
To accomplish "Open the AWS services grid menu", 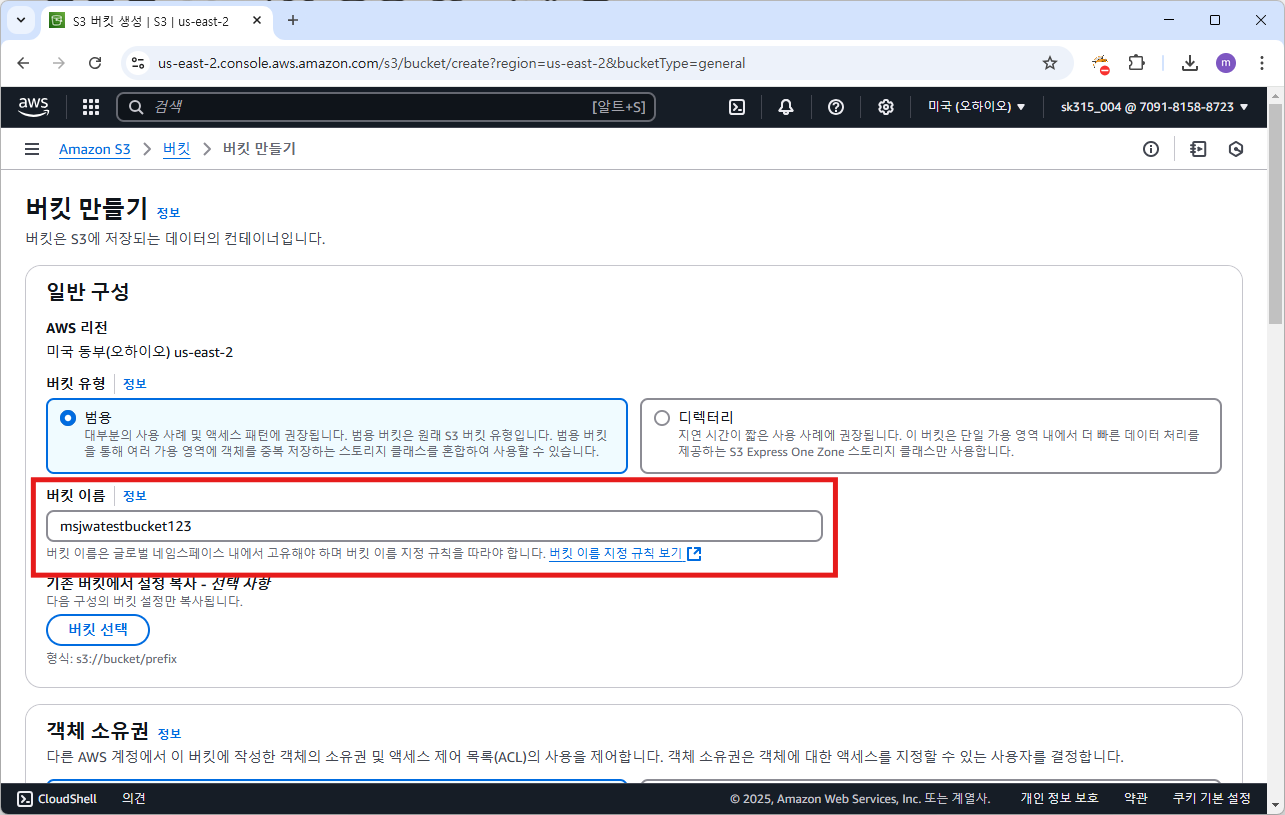I will pyautogui.click(x=91, y=107).
